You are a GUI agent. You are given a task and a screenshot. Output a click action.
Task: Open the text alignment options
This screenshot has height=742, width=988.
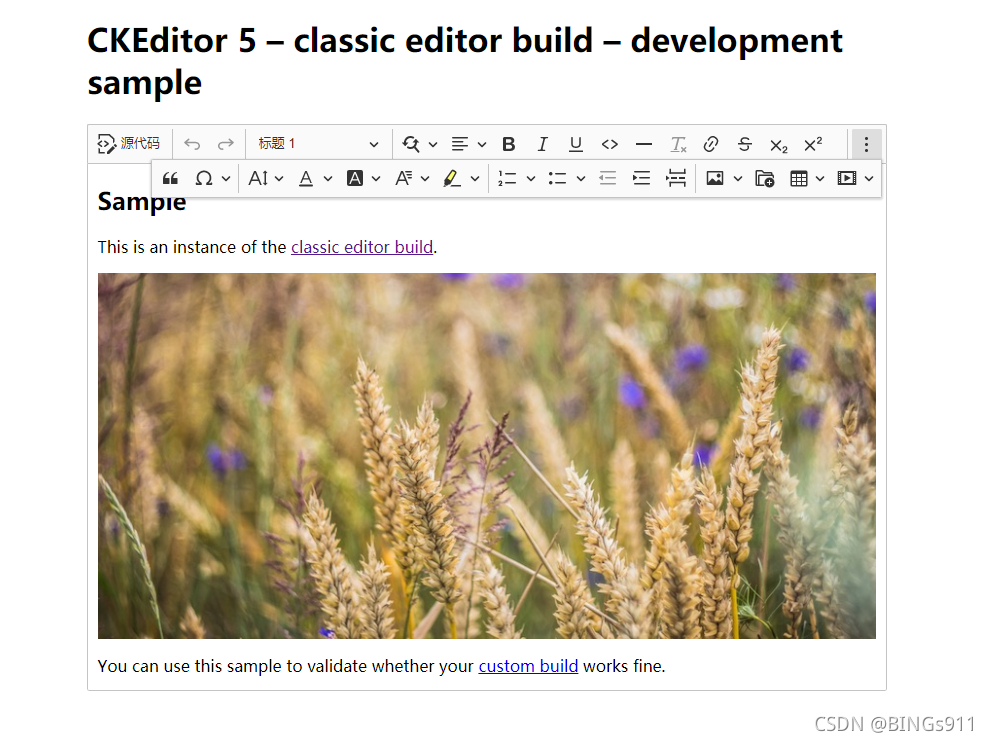(x=460, y=144)
